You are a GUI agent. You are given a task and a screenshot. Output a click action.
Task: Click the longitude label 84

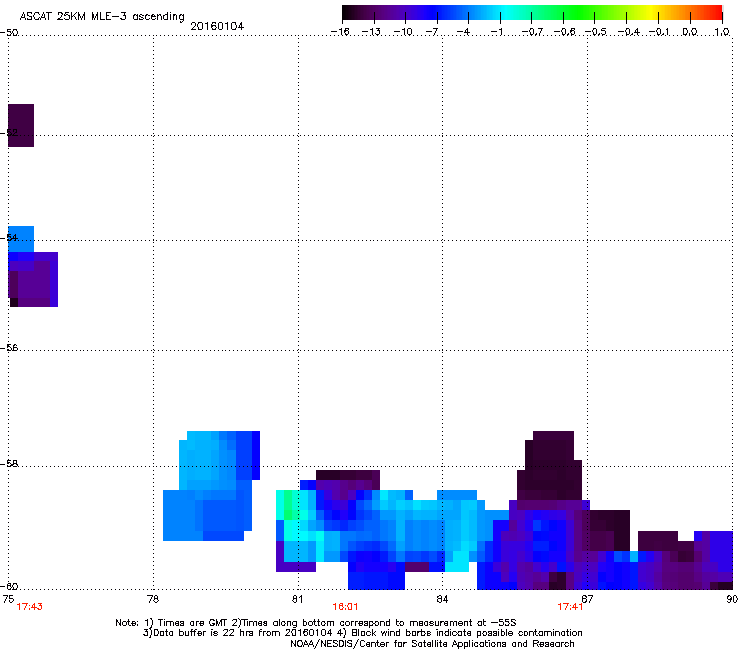[x=442, y=599]
